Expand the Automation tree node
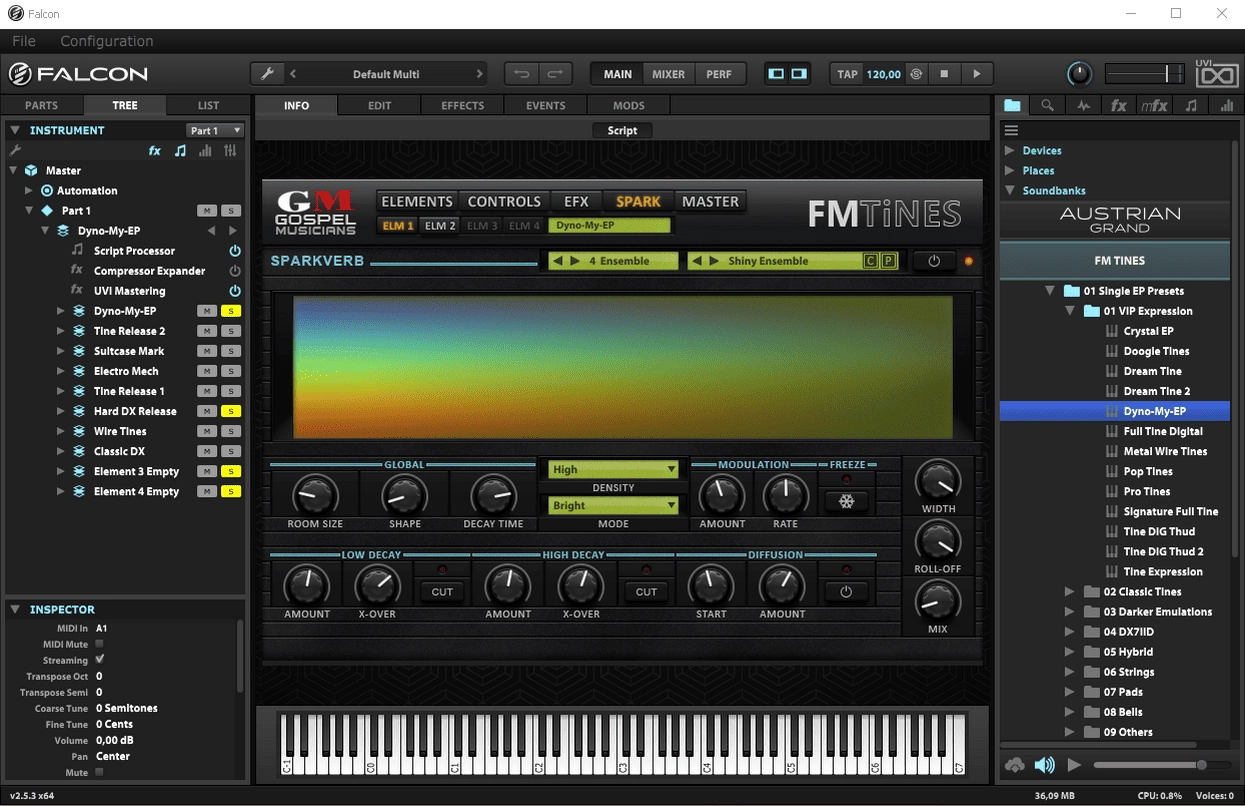Viewport: 1245px width, 806px height. (29, 191)
